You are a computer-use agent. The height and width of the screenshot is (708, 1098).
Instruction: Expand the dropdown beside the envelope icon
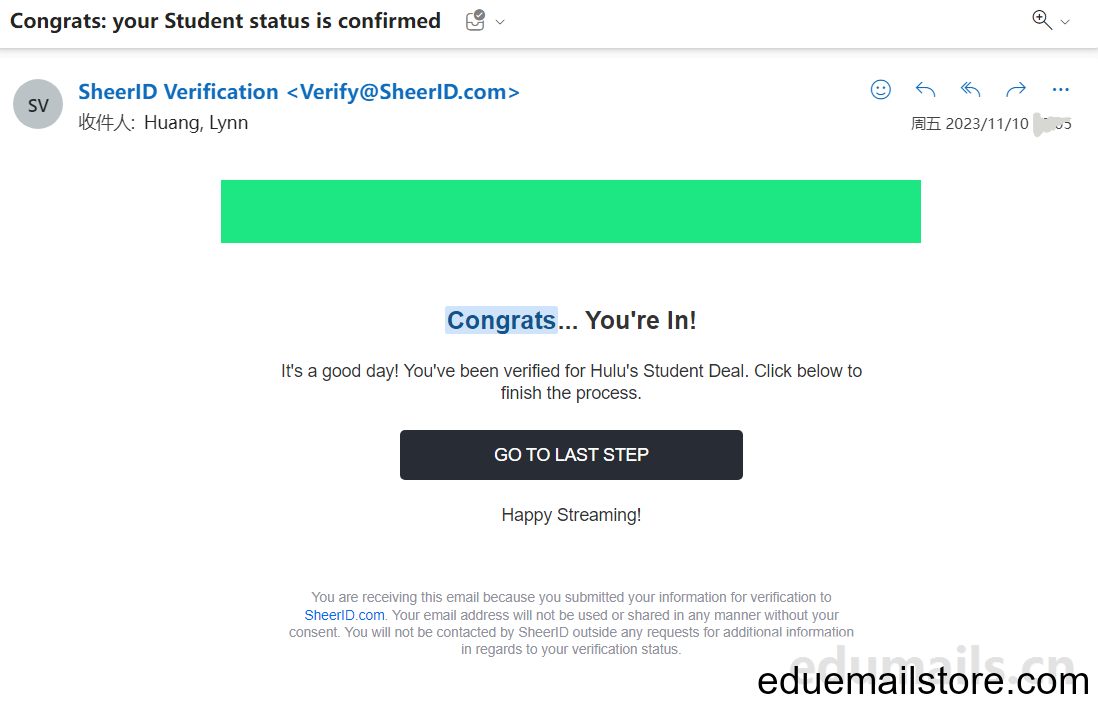[x=500, y=22]
